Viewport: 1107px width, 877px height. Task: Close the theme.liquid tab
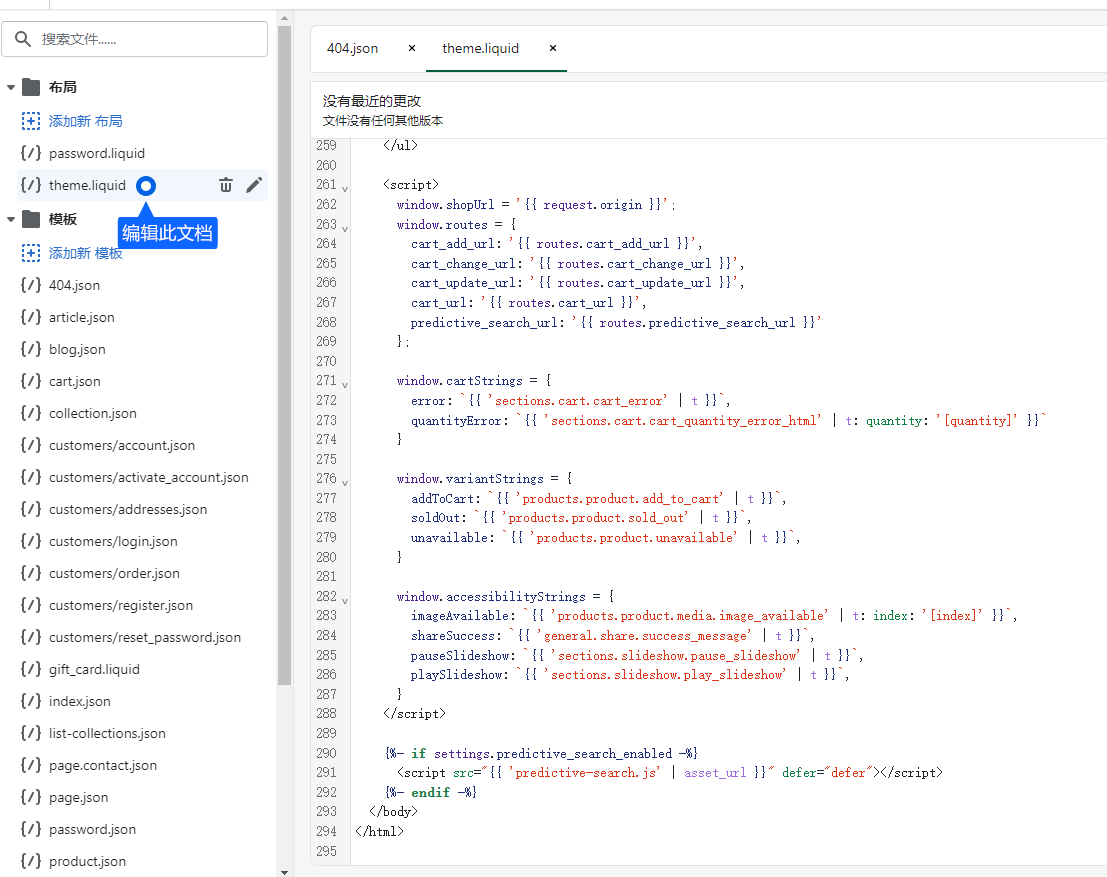pos(552,48)
